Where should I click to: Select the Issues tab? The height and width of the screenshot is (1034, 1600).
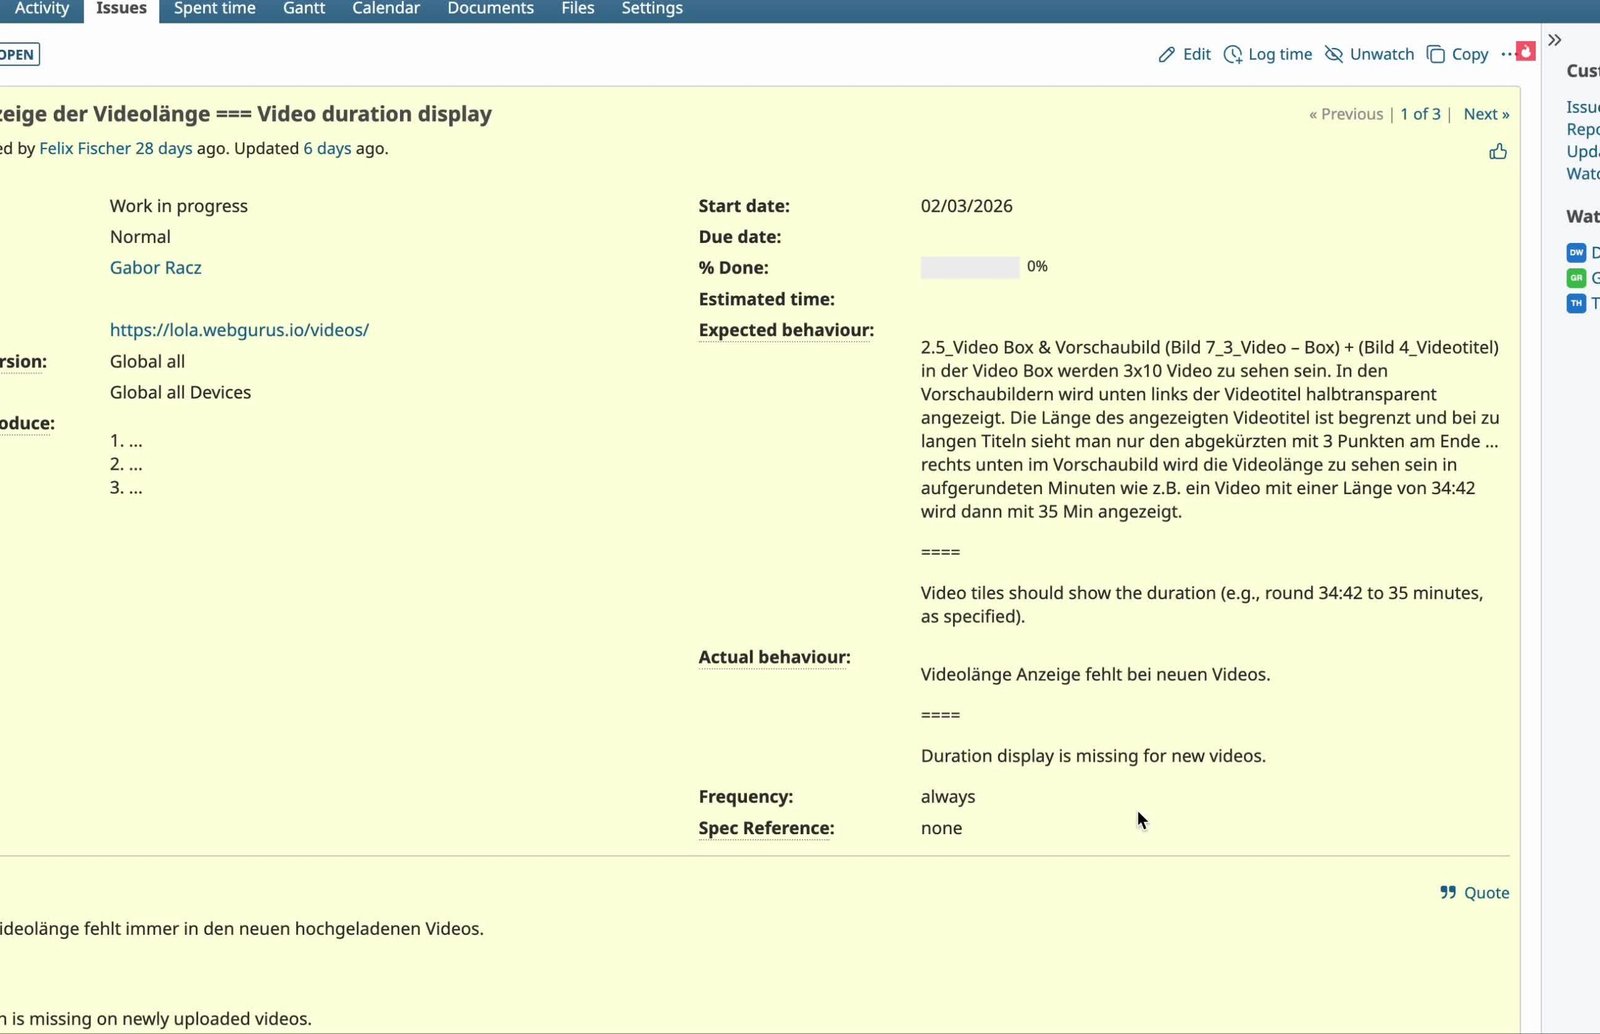point(121,9)
